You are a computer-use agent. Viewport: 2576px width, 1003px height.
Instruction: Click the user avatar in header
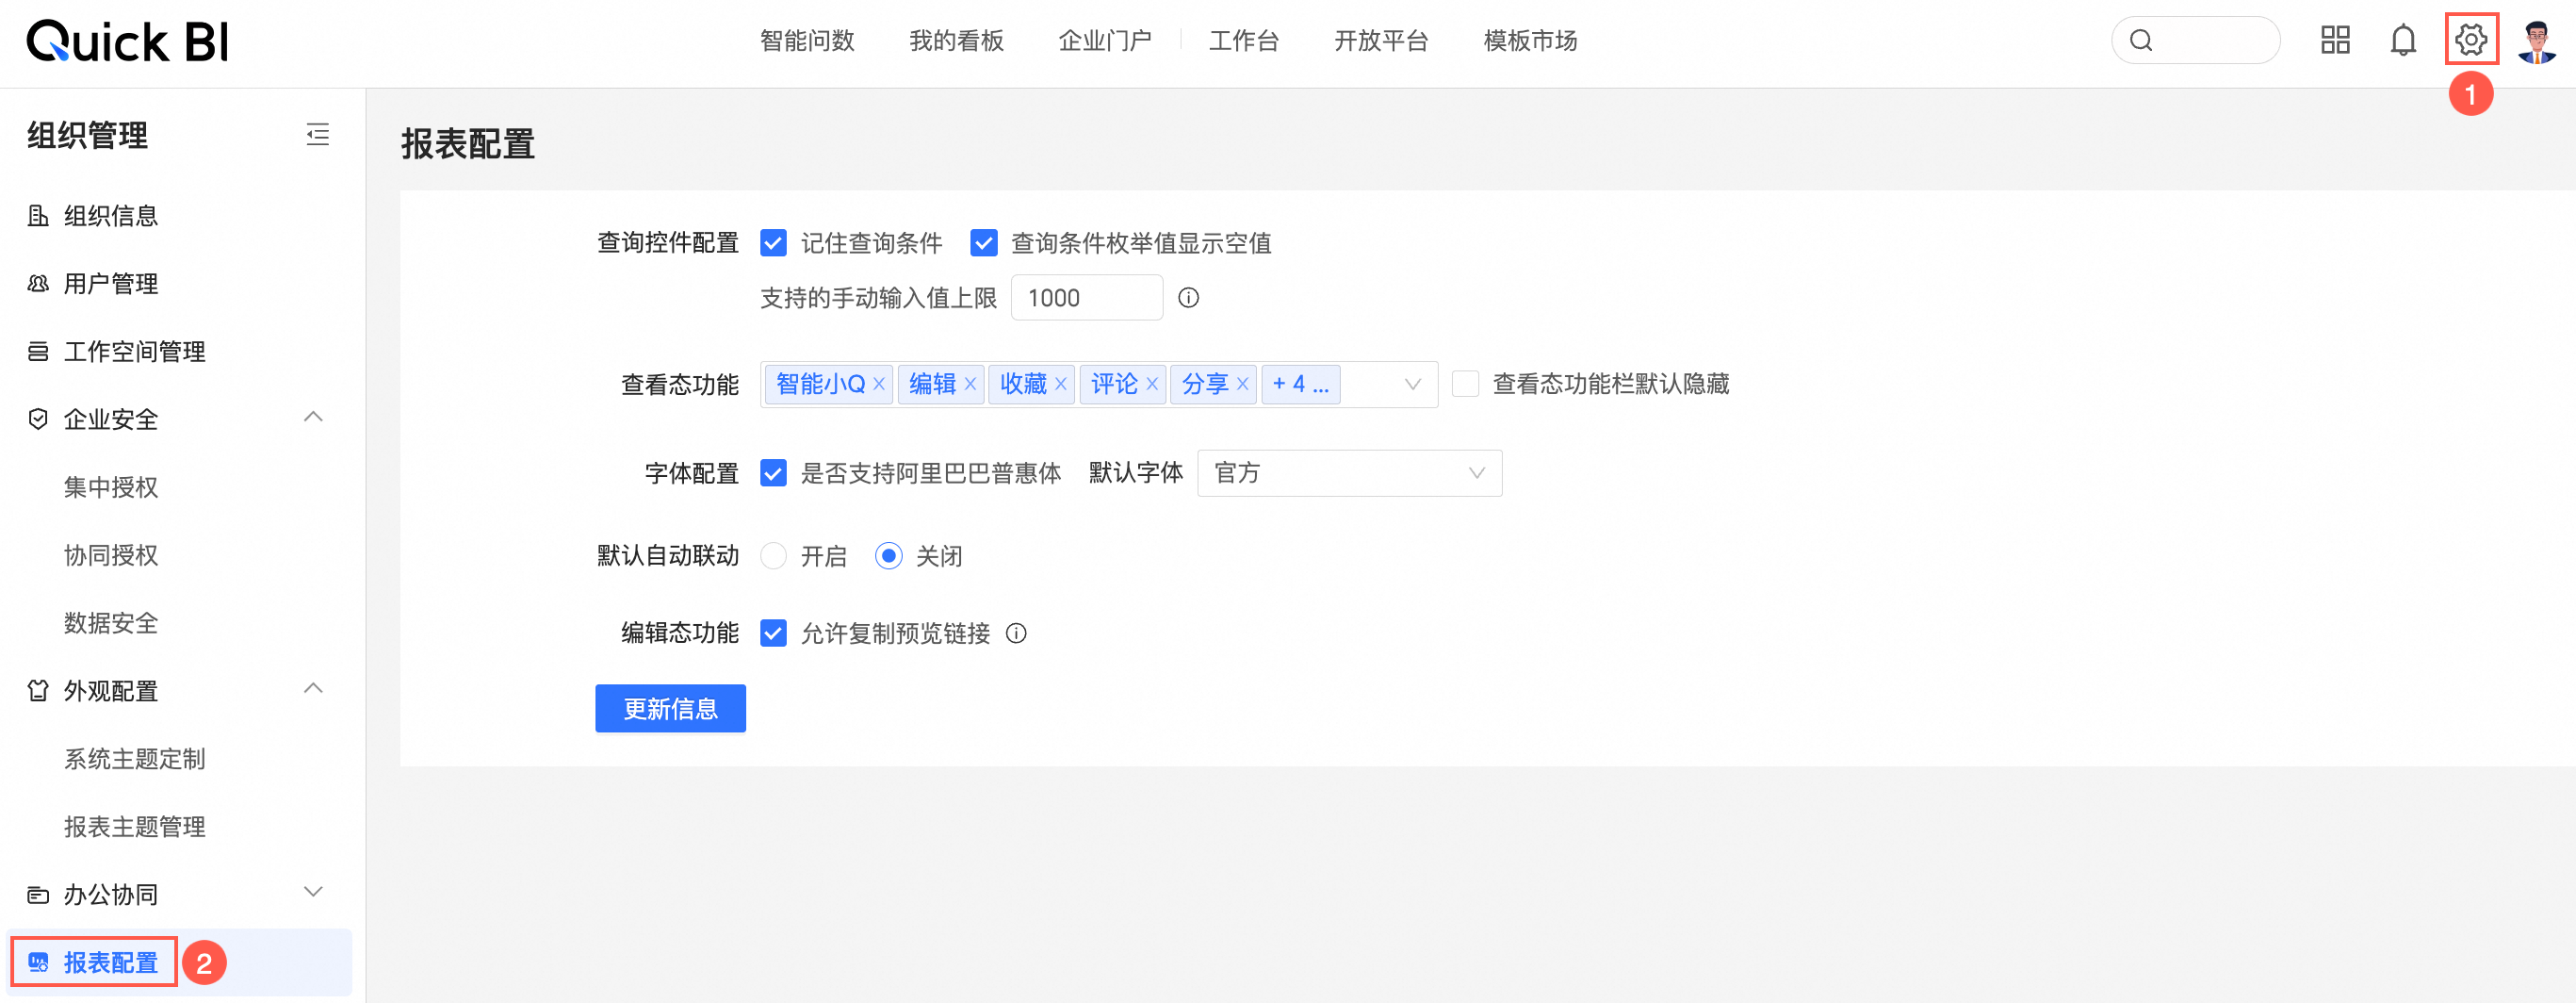tap(2536, 41)
